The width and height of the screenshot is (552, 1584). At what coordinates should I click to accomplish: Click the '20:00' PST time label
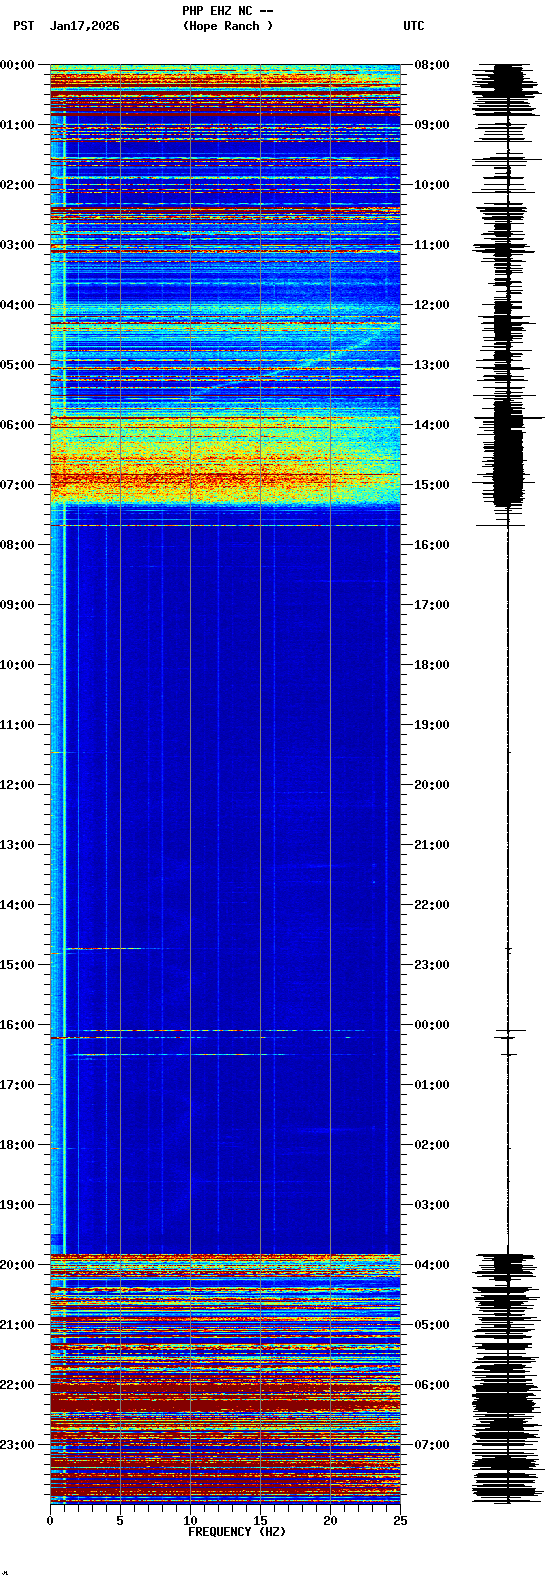point(18,1265)
